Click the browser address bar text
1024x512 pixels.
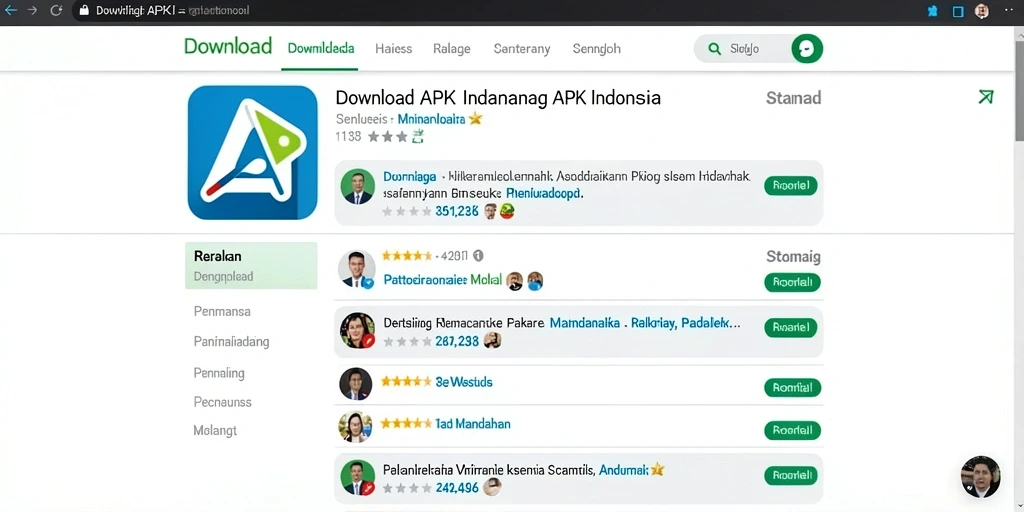tap(172, 11)
